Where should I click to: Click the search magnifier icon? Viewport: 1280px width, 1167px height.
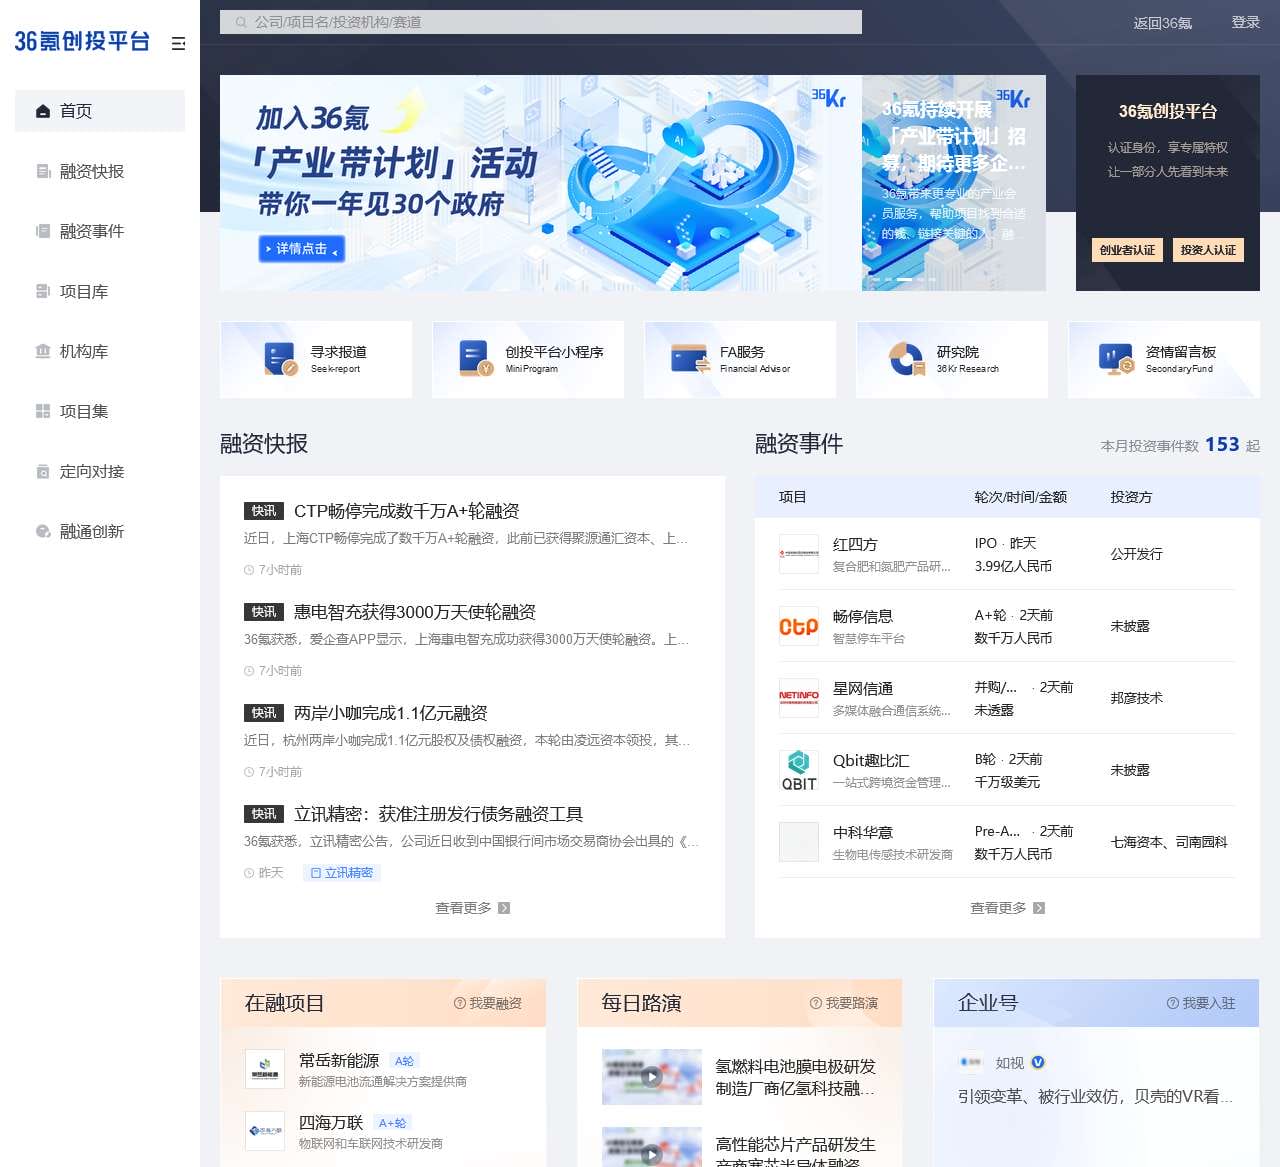pos(241,22)
